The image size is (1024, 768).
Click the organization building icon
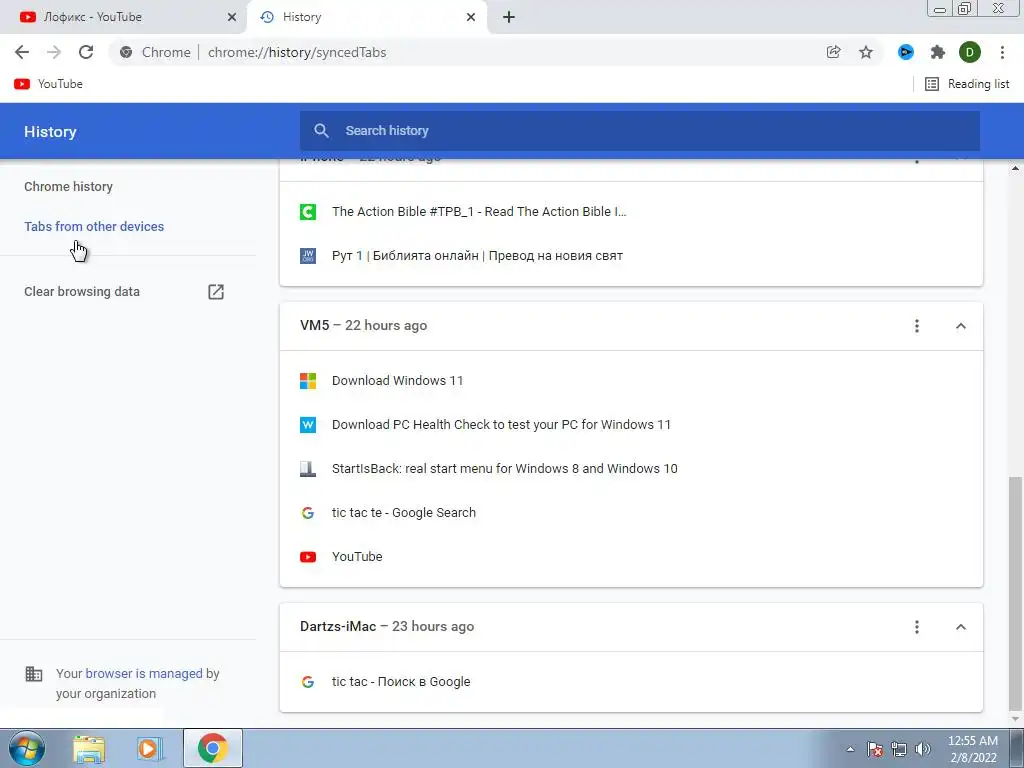click(34, 674)
